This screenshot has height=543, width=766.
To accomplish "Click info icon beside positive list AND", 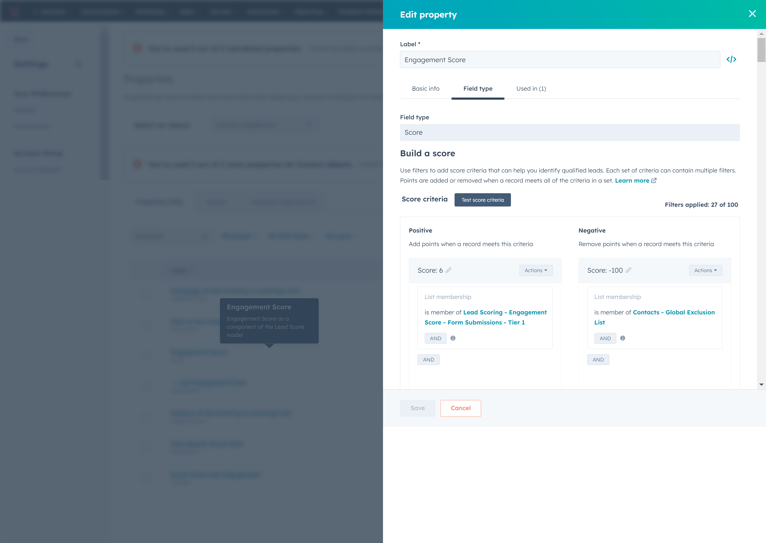I will tap(453, 338).
